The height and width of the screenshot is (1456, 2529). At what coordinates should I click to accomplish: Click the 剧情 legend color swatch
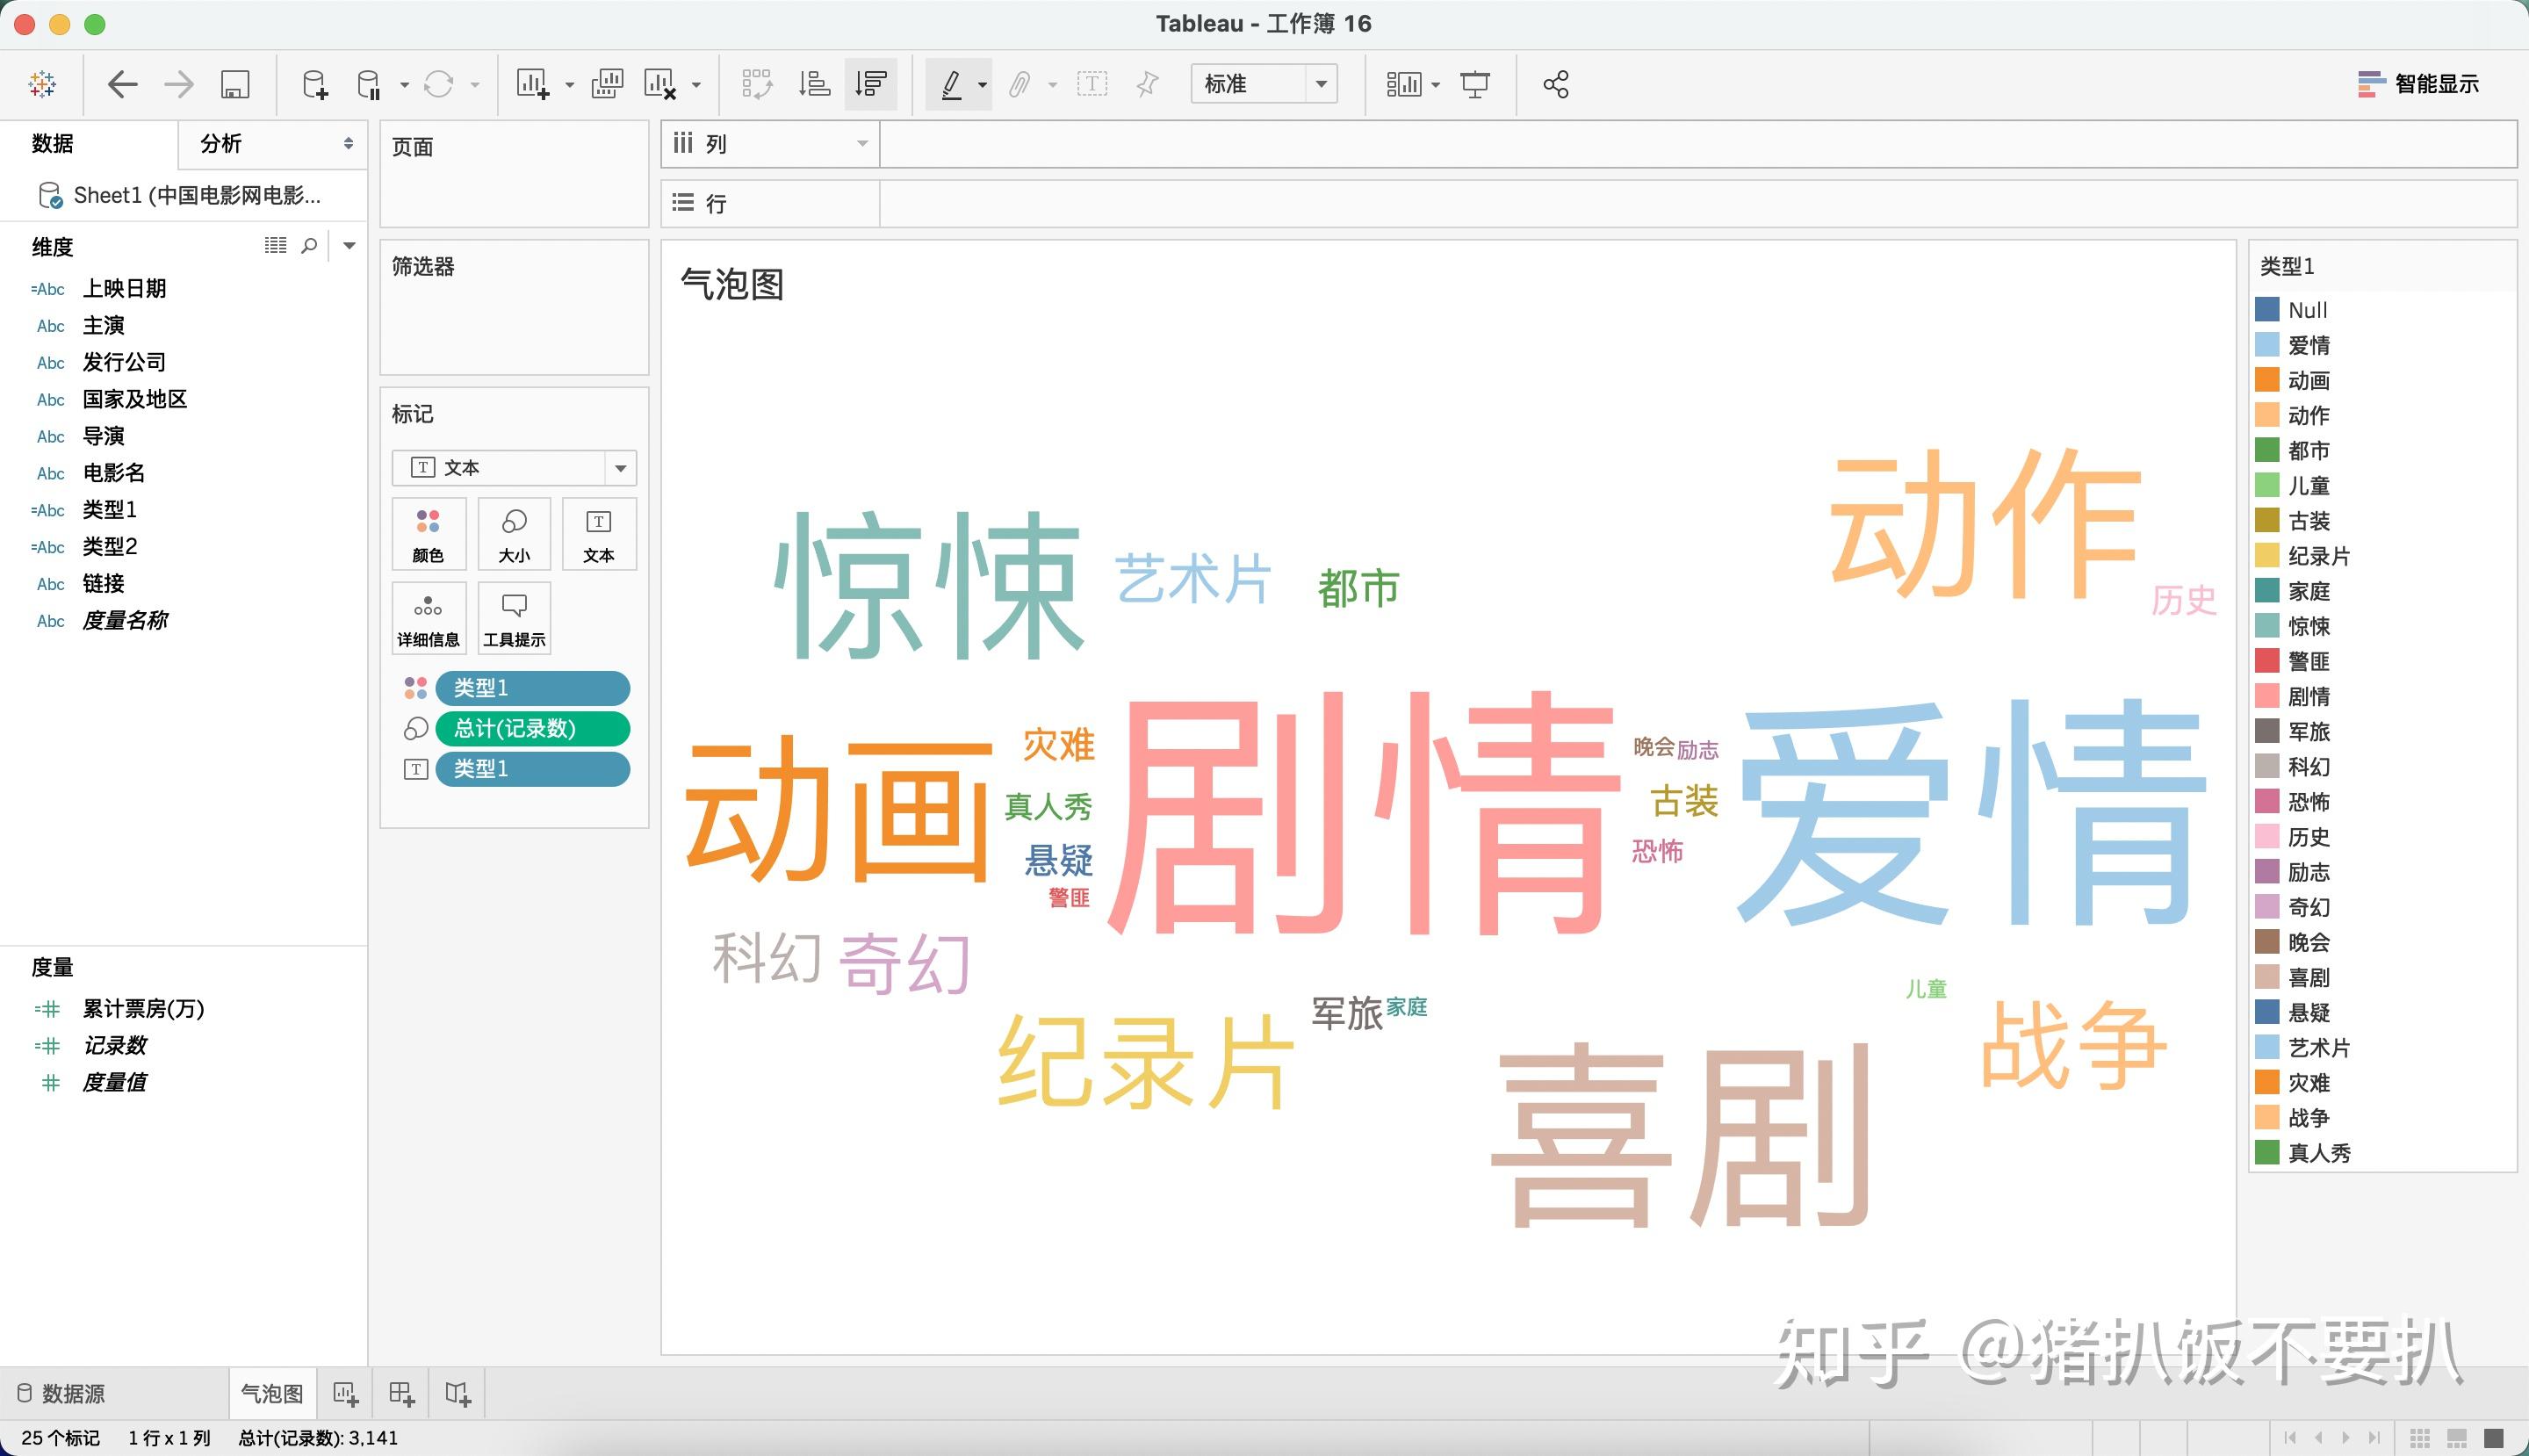pyautogui.click(x=2267, y=696)
